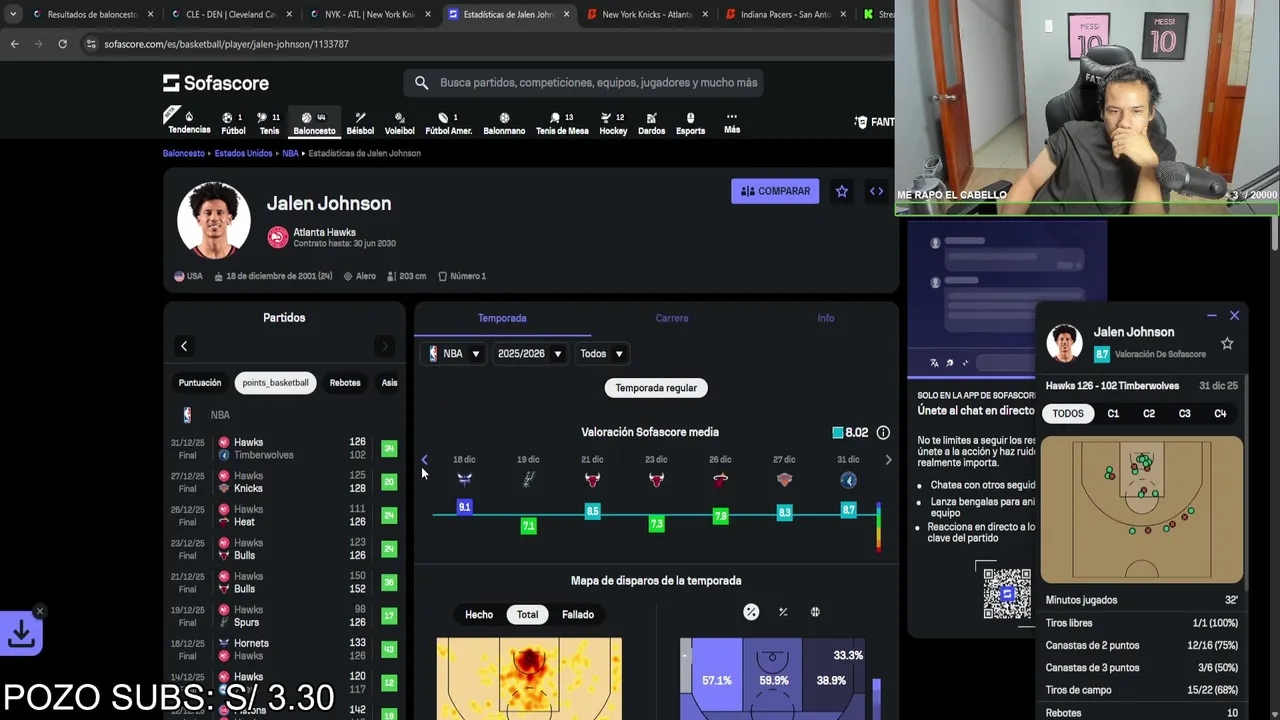The height and width of the screenshot is (720, 1280).
Task: Close the Jalen Johnson popup card
Action: point(1234,316)
